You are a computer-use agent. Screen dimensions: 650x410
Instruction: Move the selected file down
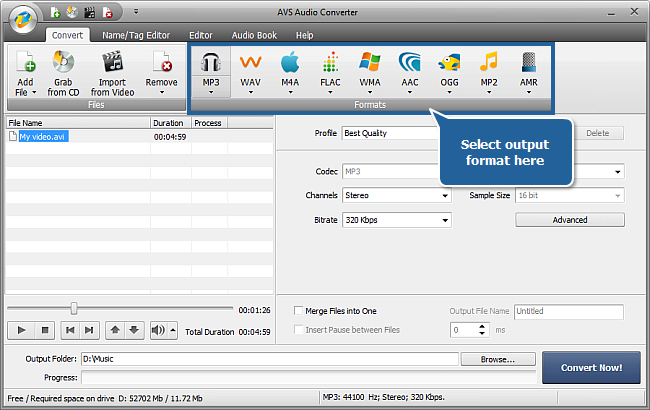tap(134, 330)
